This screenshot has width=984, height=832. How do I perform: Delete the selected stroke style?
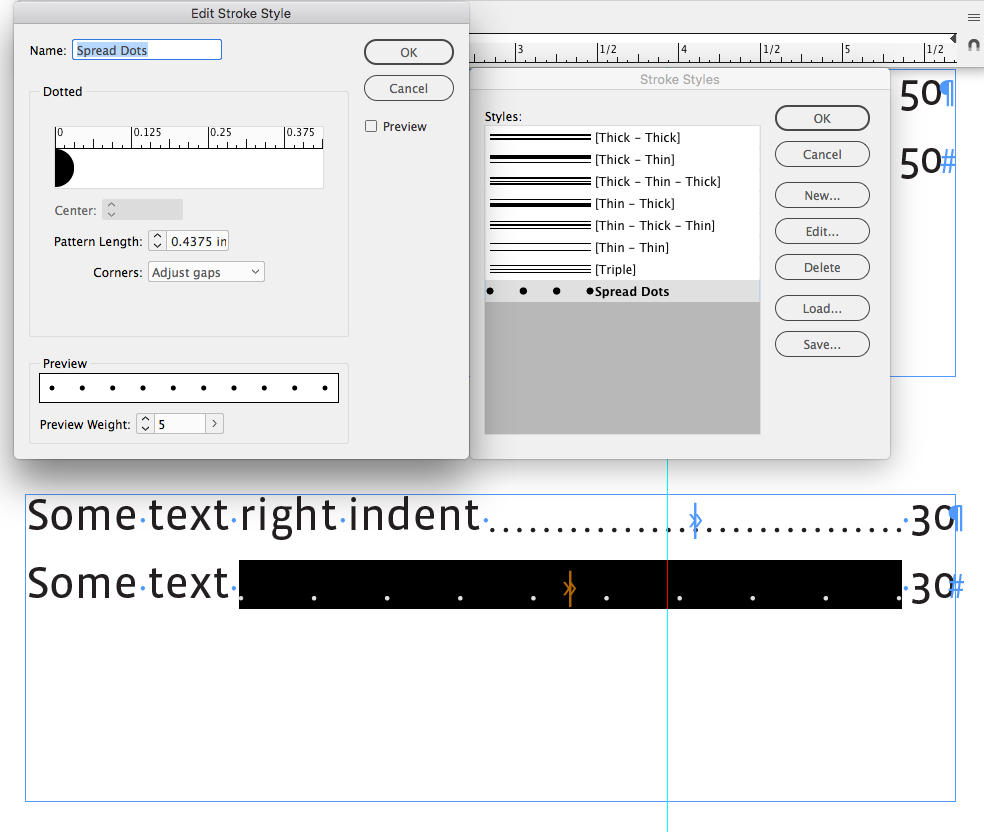(821, 267)
